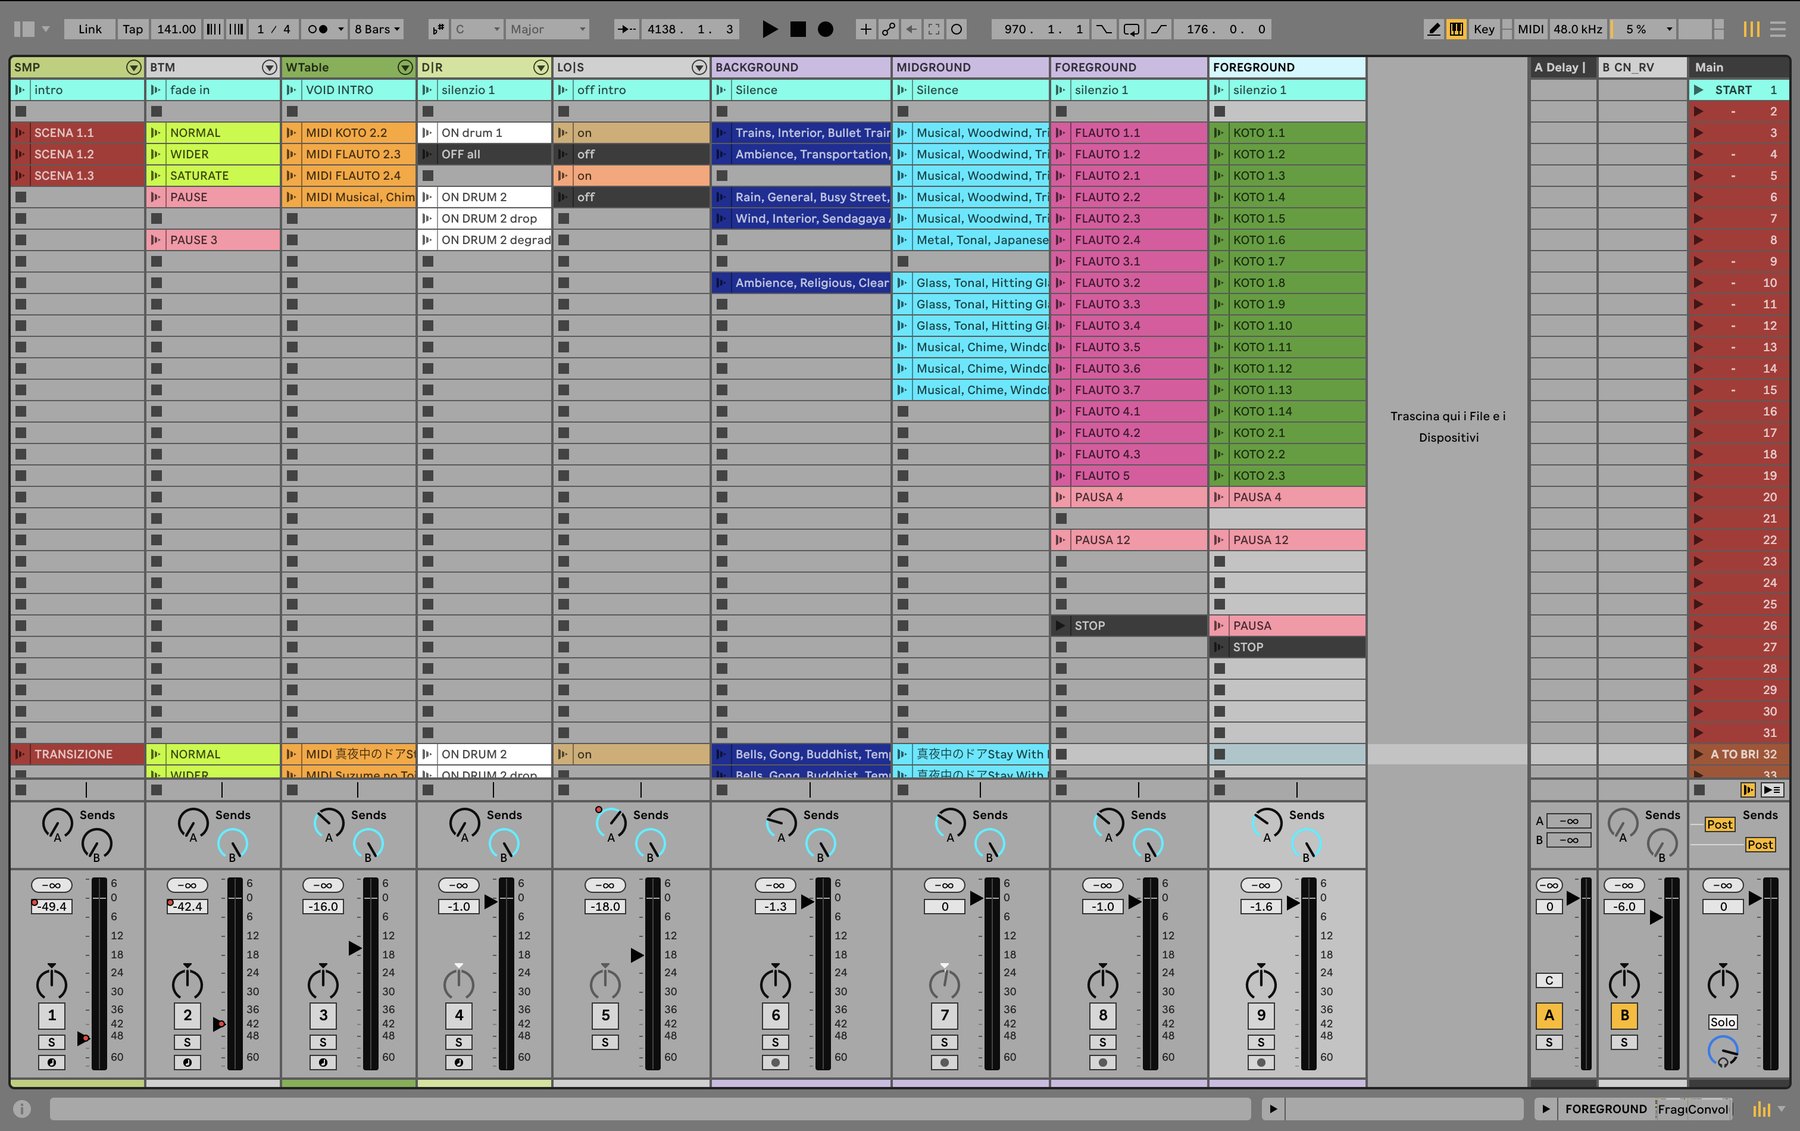1800x1131 pixels.
Task: Toggle Key map mode
Action: pos(1484,29)
